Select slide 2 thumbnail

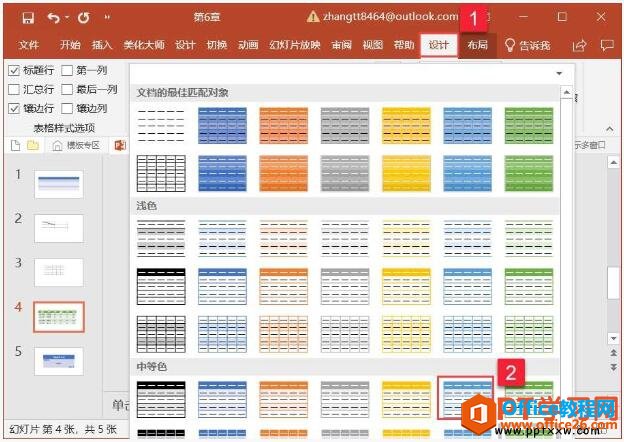[x=59, y=228]
